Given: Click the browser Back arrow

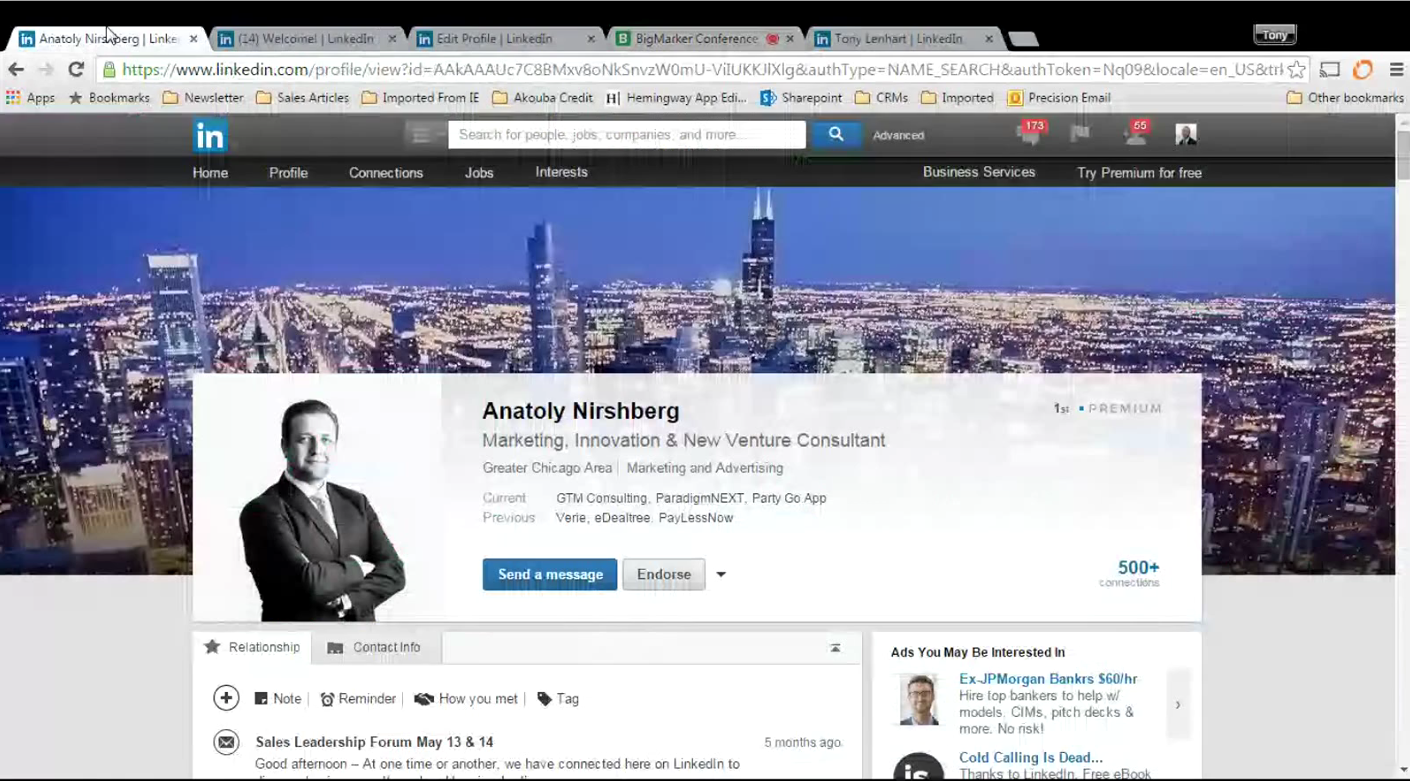Looking at the screenshot, I should [16, 69].
